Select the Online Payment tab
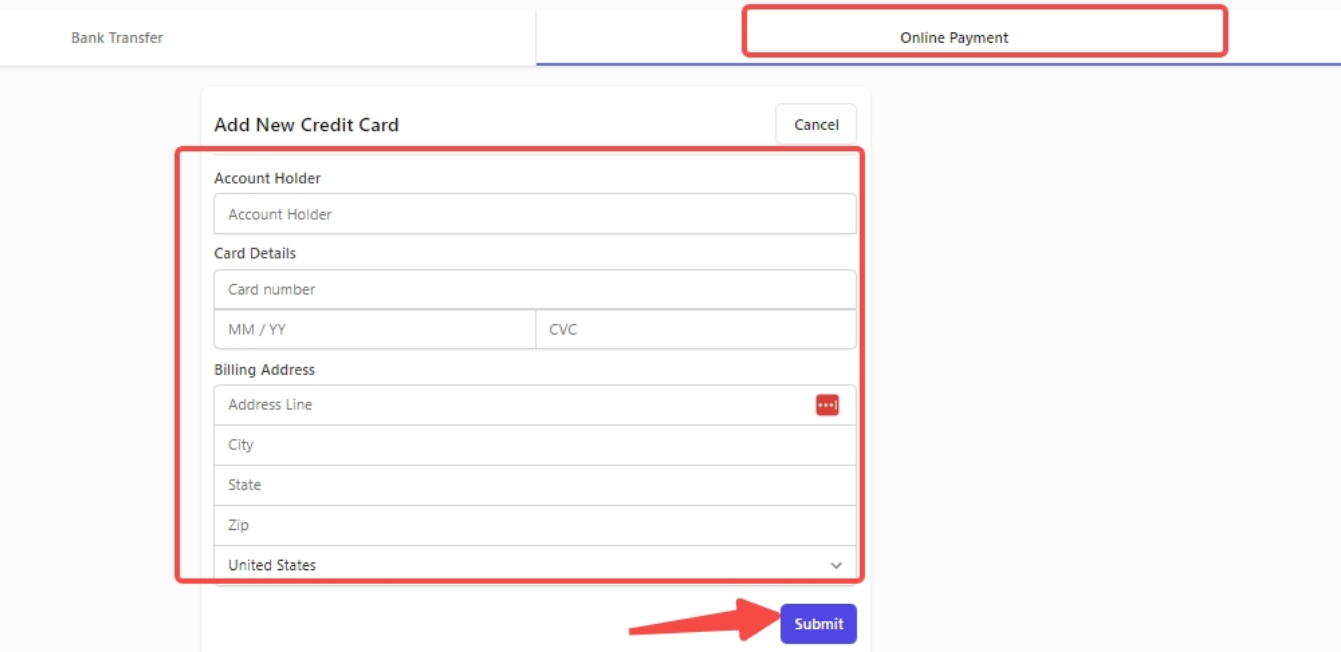This screenshot has height=652, width=1341. 954,38
